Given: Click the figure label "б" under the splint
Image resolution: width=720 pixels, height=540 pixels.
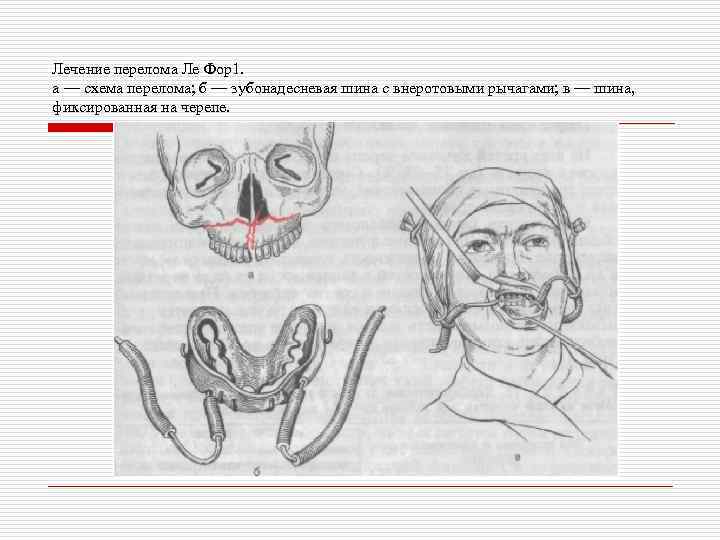Looking at the screenshot, I should pos(257,472).
